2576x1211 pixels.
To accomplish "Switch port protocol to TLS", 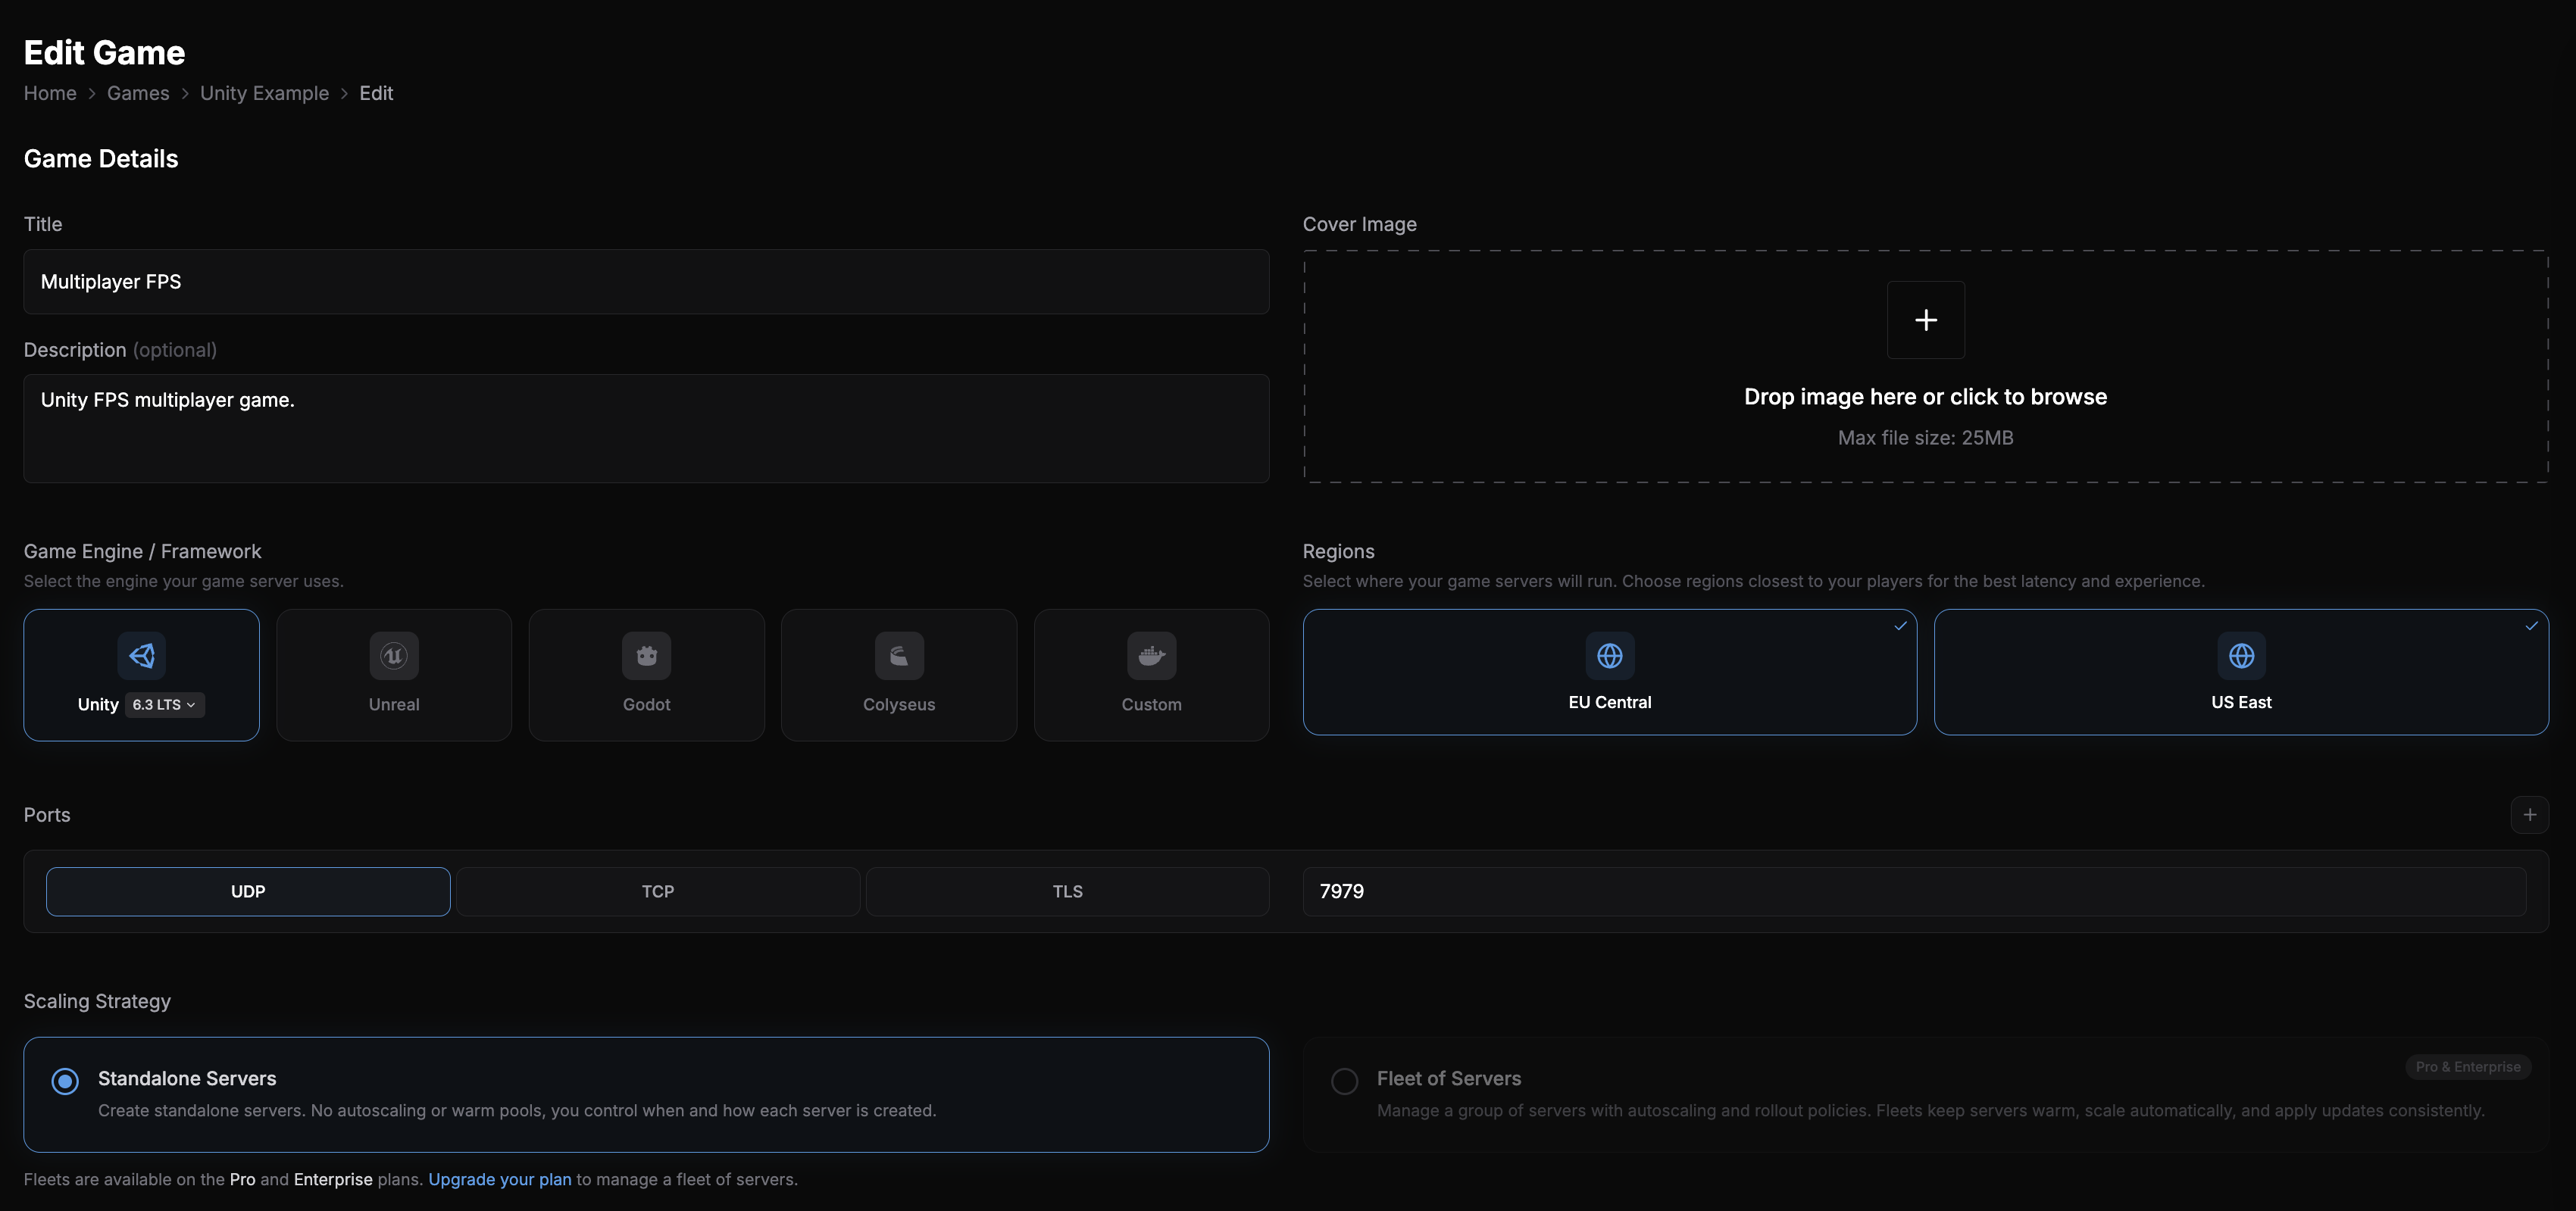I will click(1067, 891).
